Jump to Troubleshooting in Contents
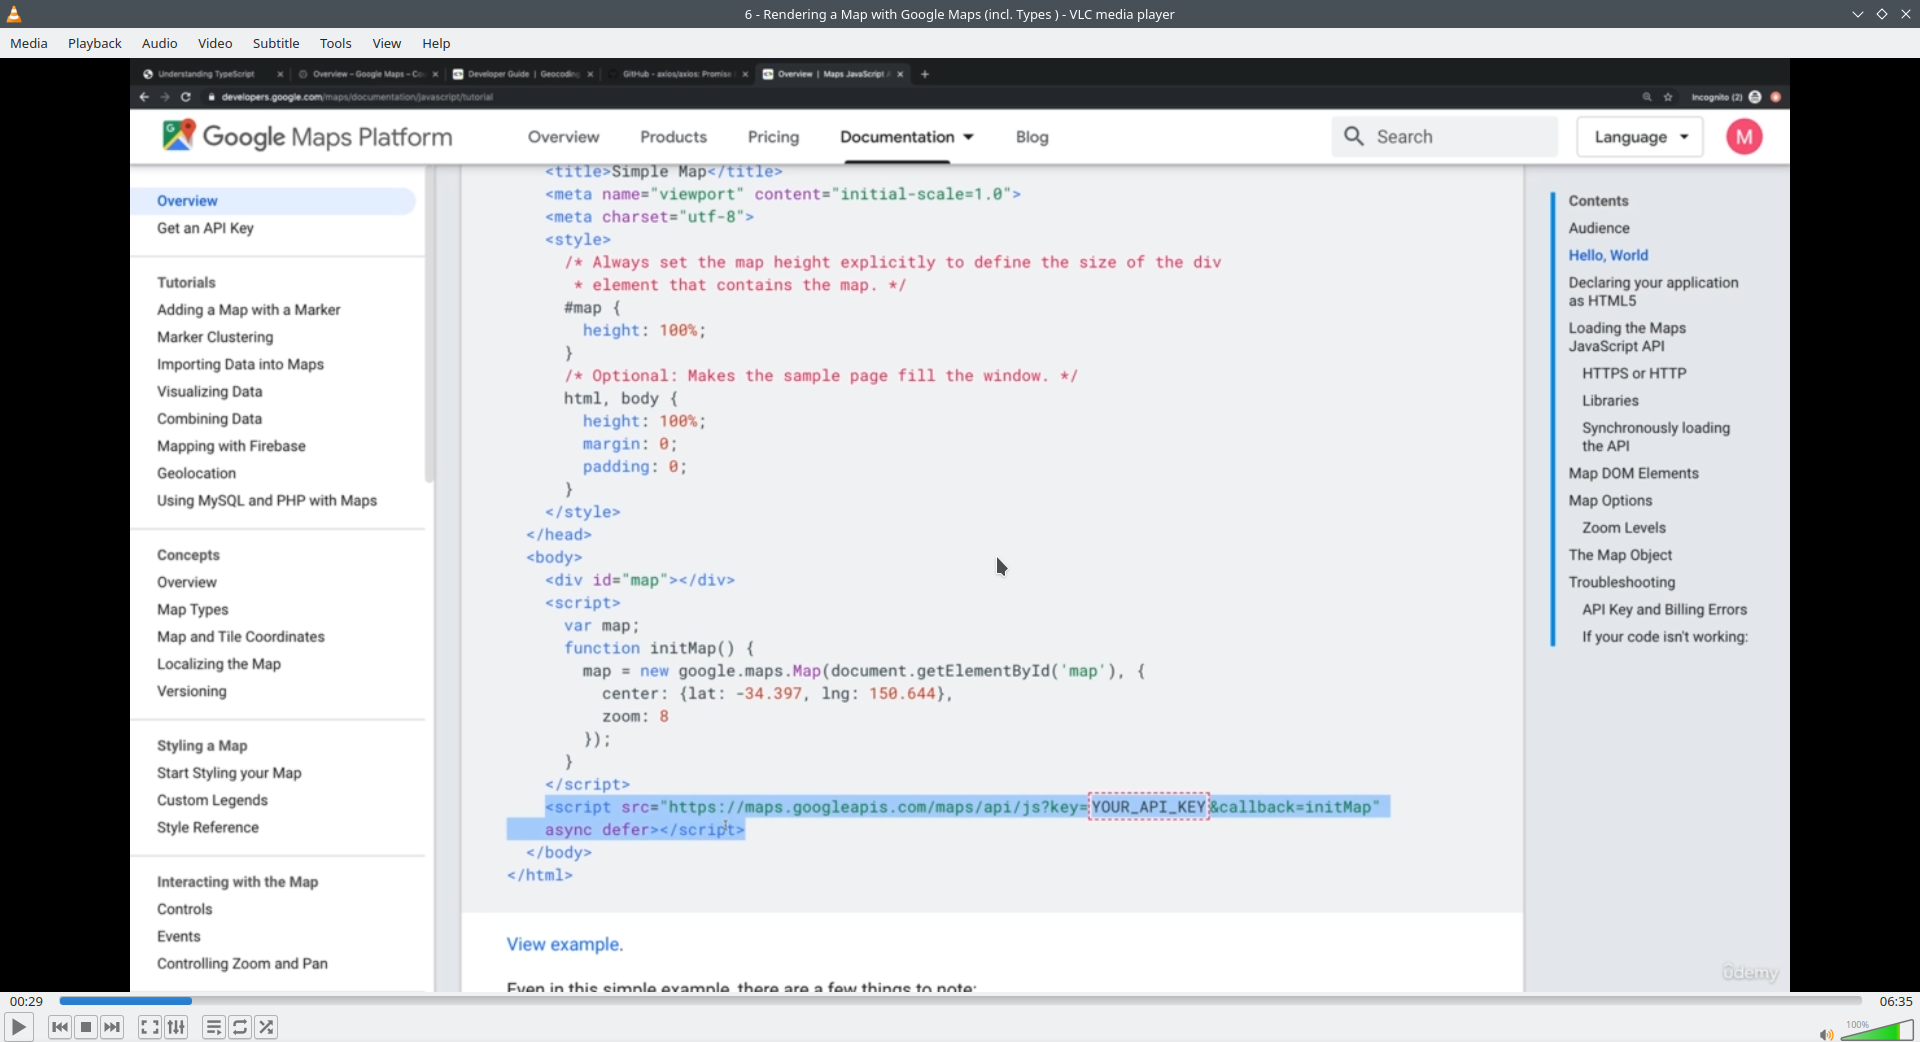 pos(1621,582)
